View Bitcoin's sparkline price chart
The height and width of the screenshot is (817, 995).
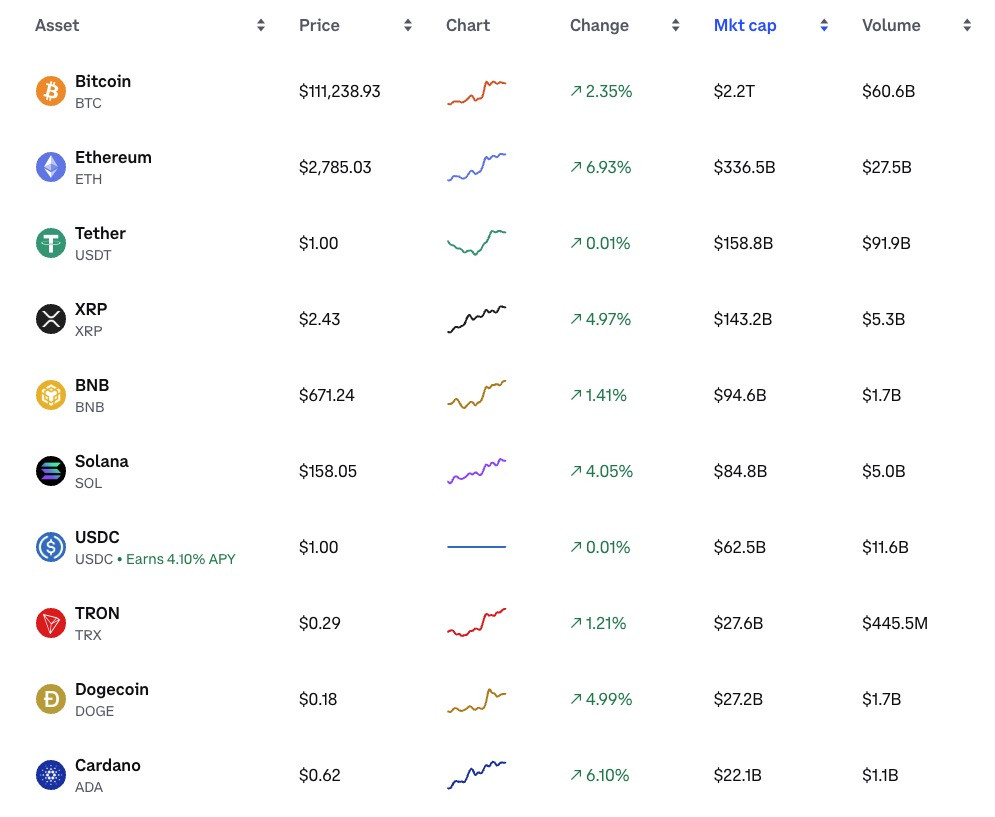pyautogui.click(x=477, y=92)
